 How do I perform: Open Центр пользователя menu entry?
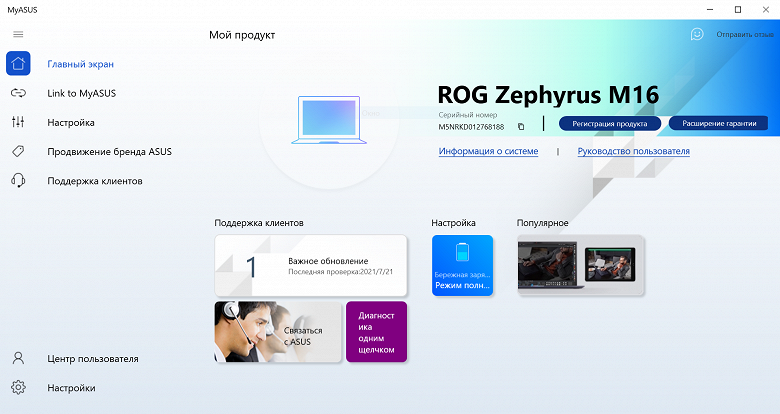[x=93, y=359]
